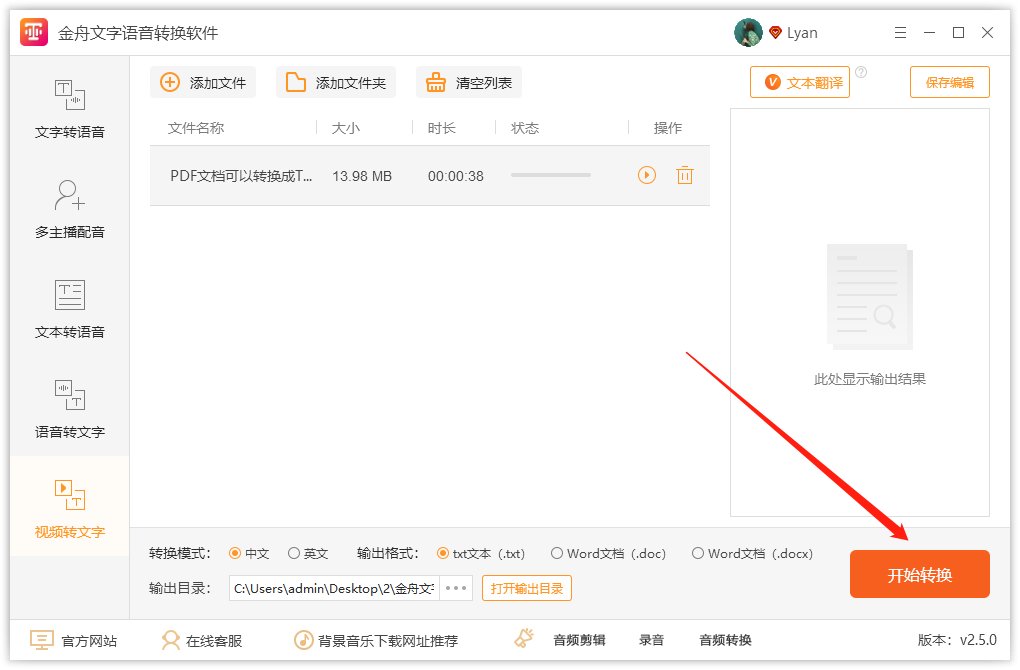The height and width of the screenshot is (670, 1020).
Task: Open the 语音转文字 panel
Action: [69, 407]
